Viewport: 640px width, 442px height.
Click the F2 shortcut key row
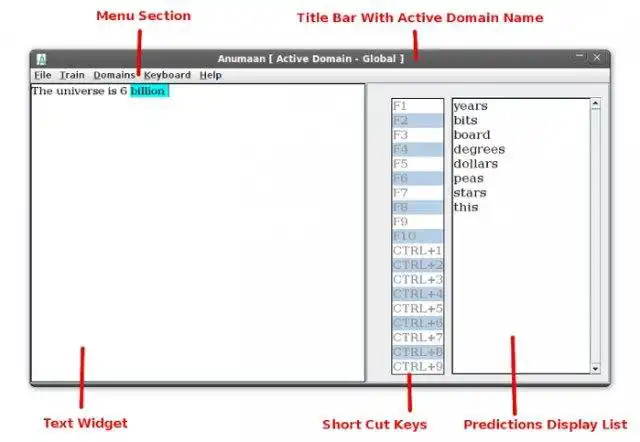pyautogui.click(x=418, y=120)
